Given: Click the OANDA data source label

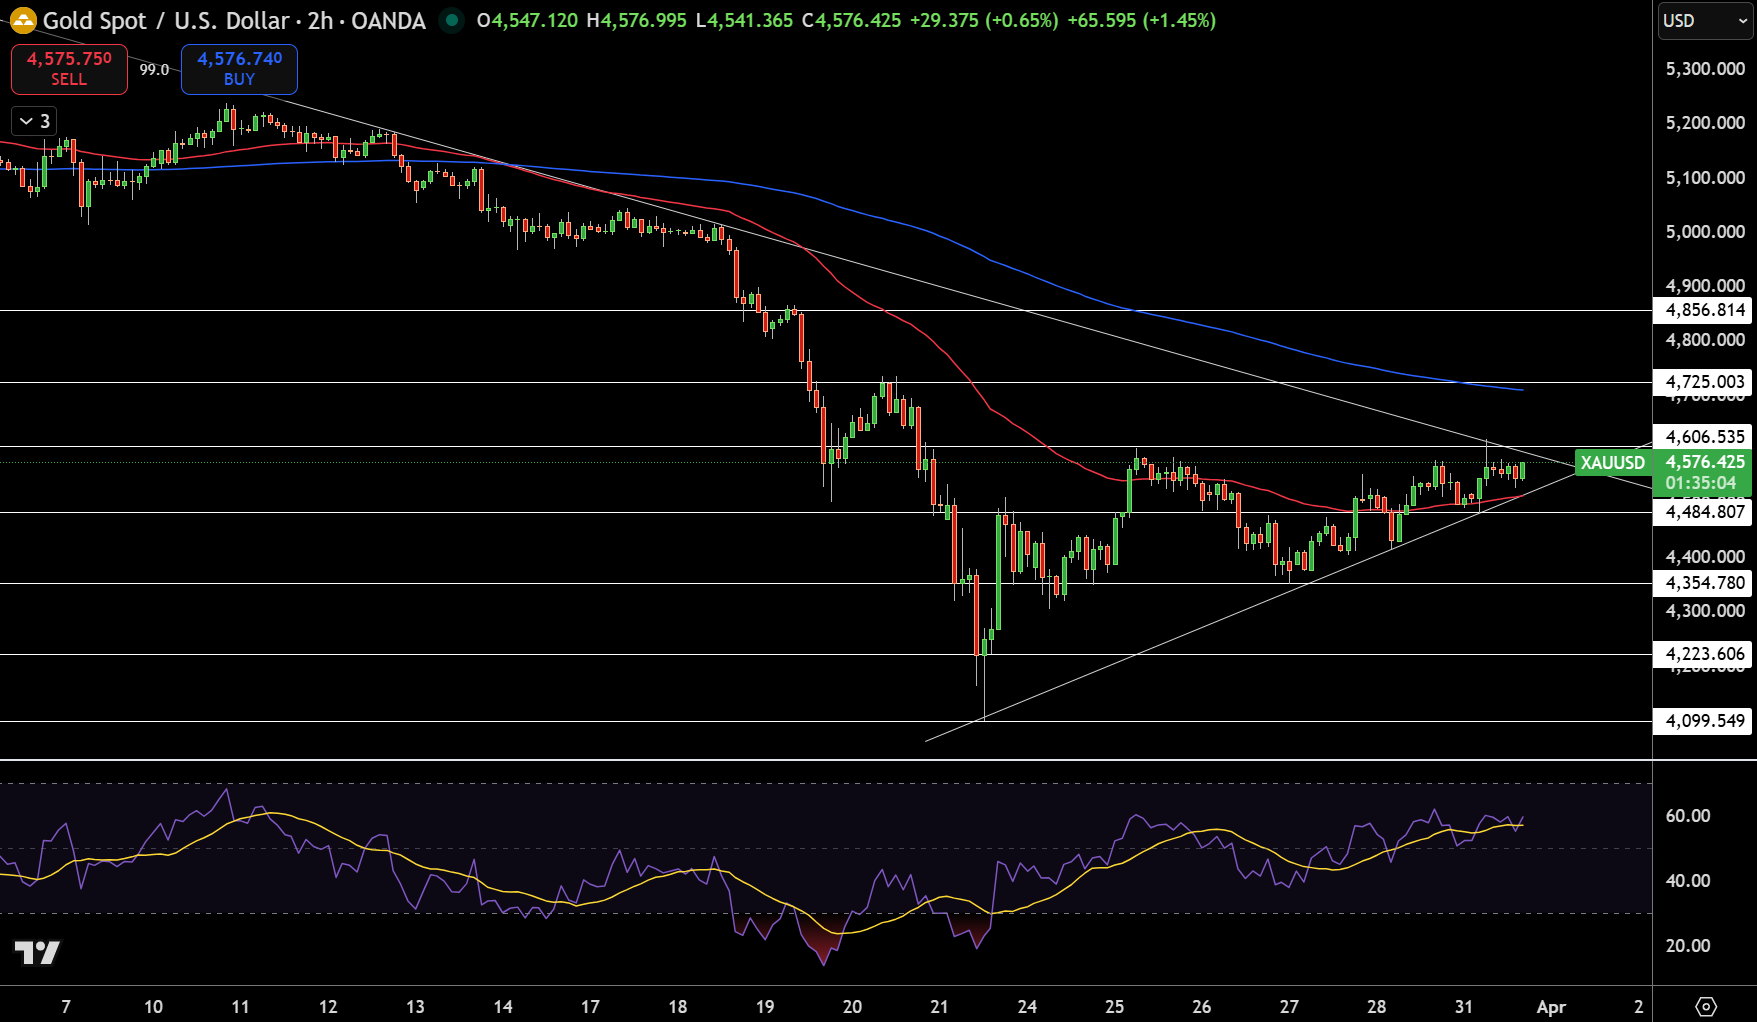Looking at the screenshot, I should point(388,20).
